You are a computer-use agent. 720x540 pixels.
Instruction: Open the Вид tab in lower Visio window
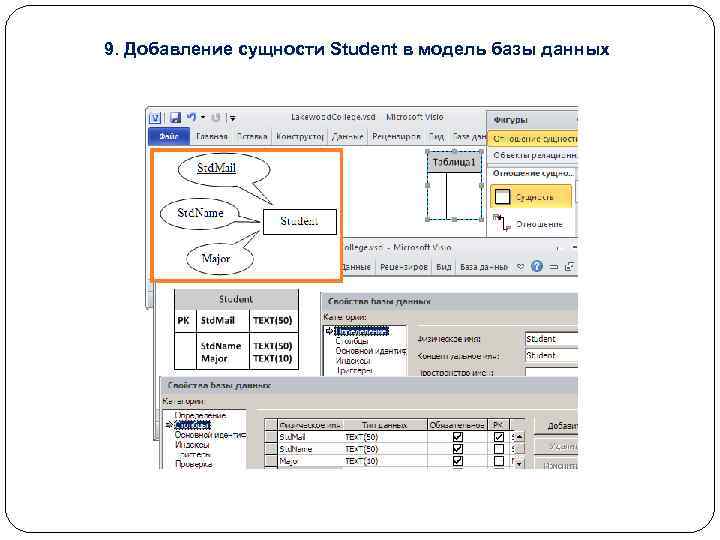tap(443, 267)
